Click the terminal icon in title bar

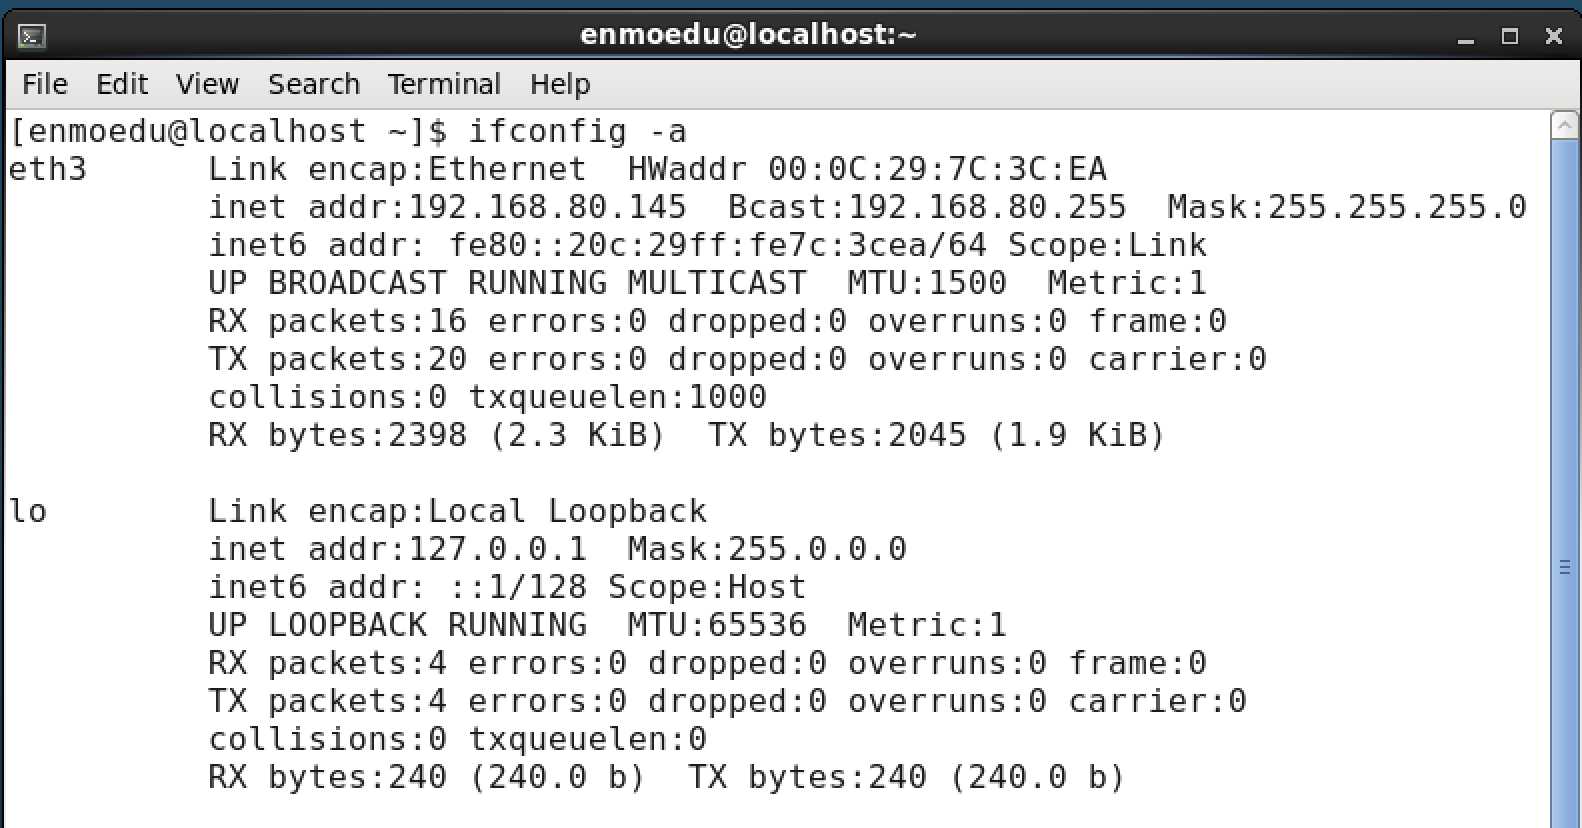coord(32,37)
